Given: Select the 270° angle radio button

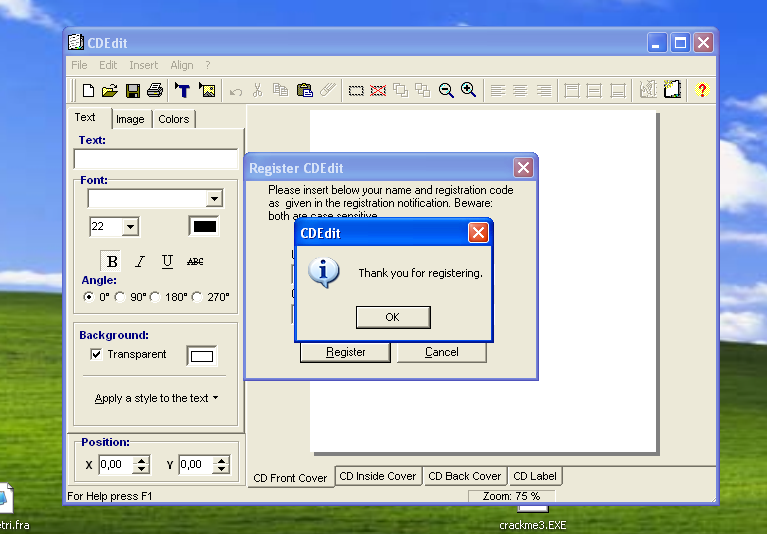Looking at the screenshot, I should (x=197, y=297).
